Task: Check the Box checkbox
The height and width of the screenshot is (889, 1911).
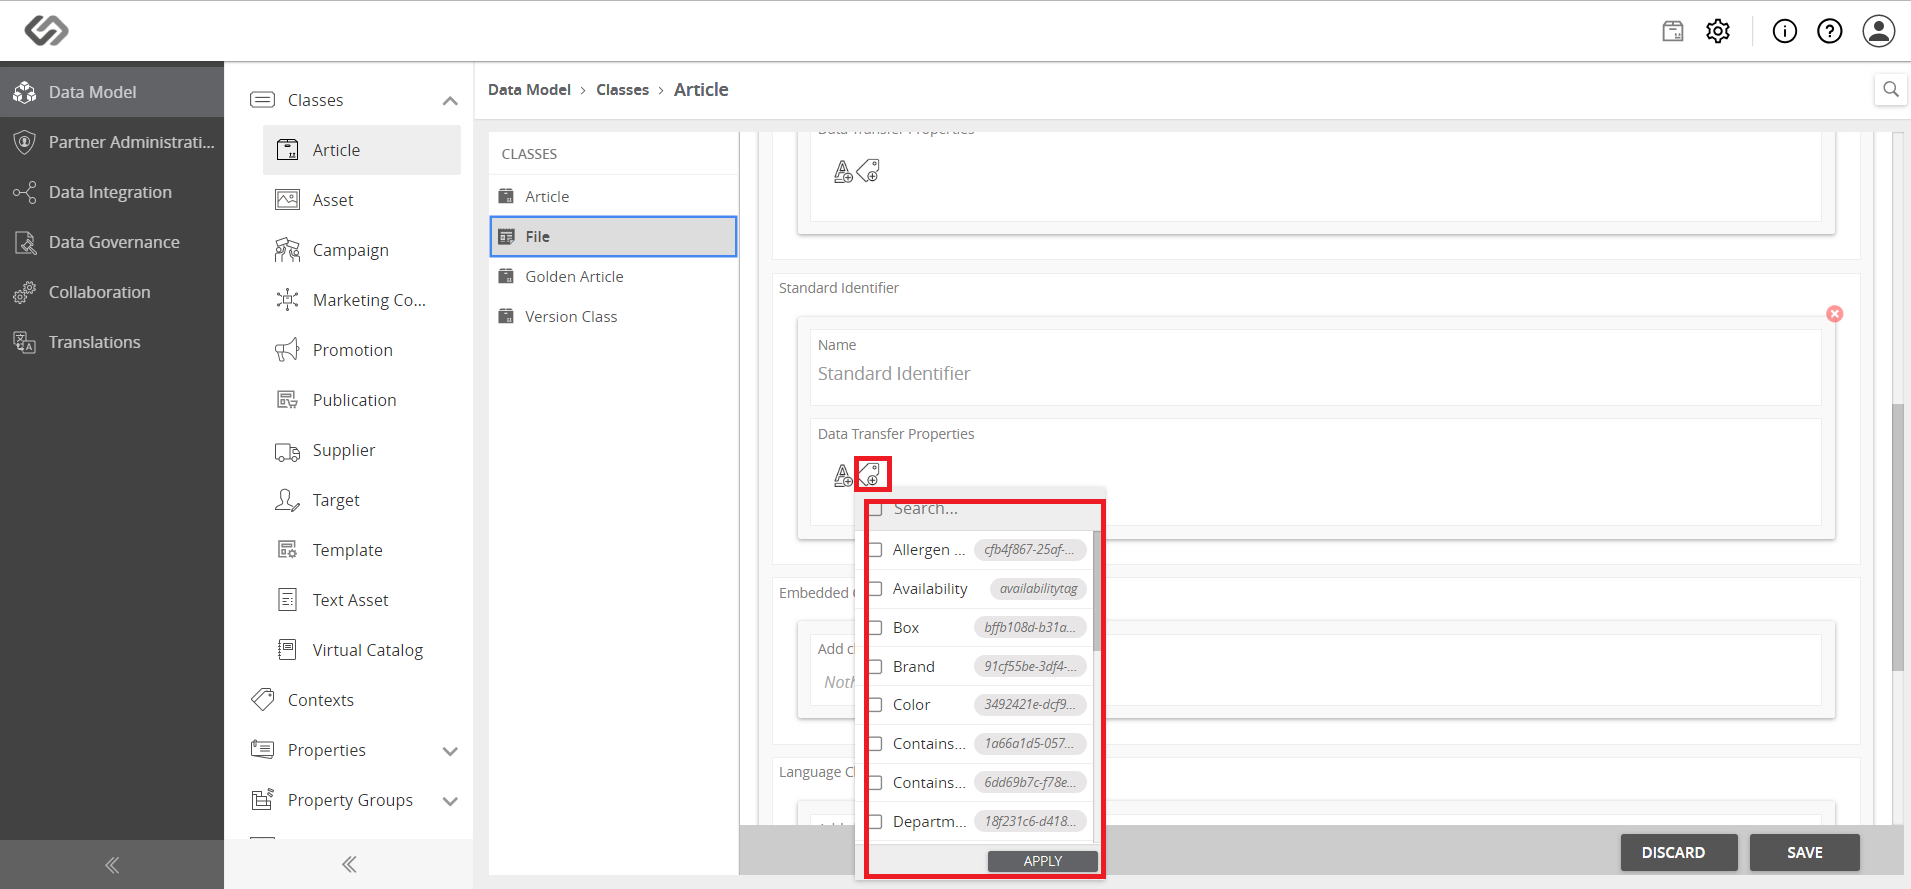Action: tap(876, 628)
